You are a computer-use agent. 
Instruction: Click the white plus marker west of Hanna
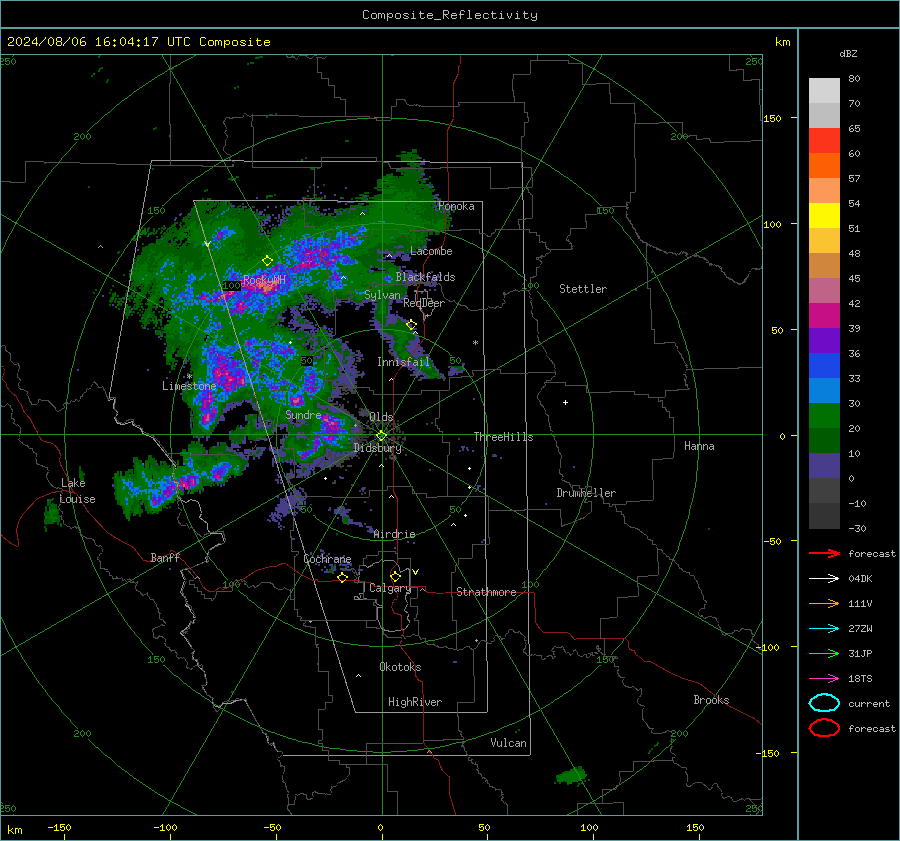click(565, 402)
